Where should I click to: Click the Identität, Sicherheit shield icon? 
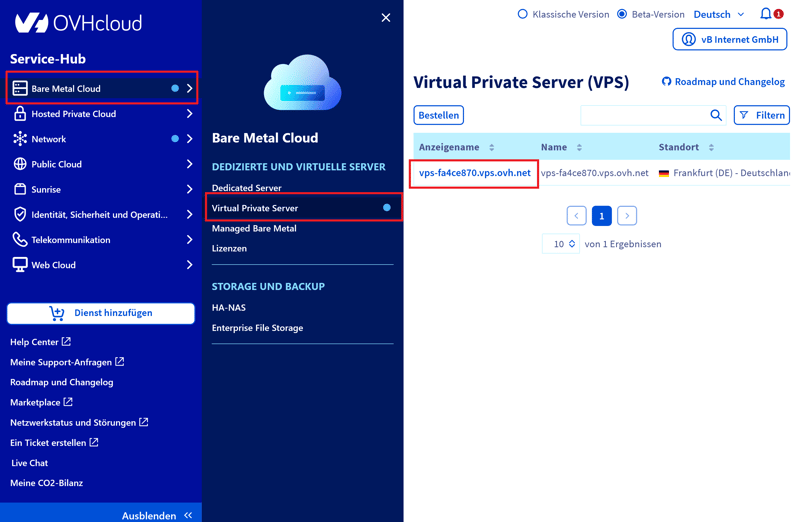point(20,215)
